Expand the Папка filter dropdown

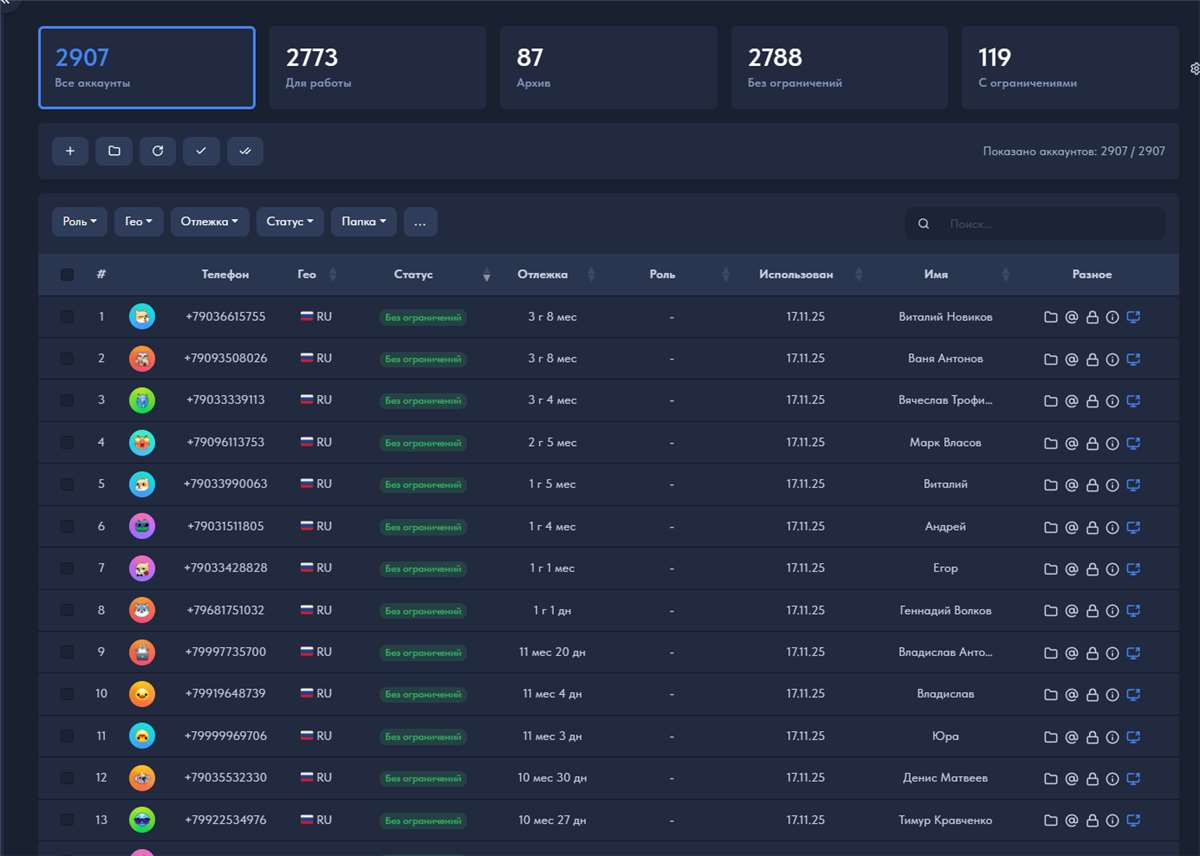click(363, 222)
